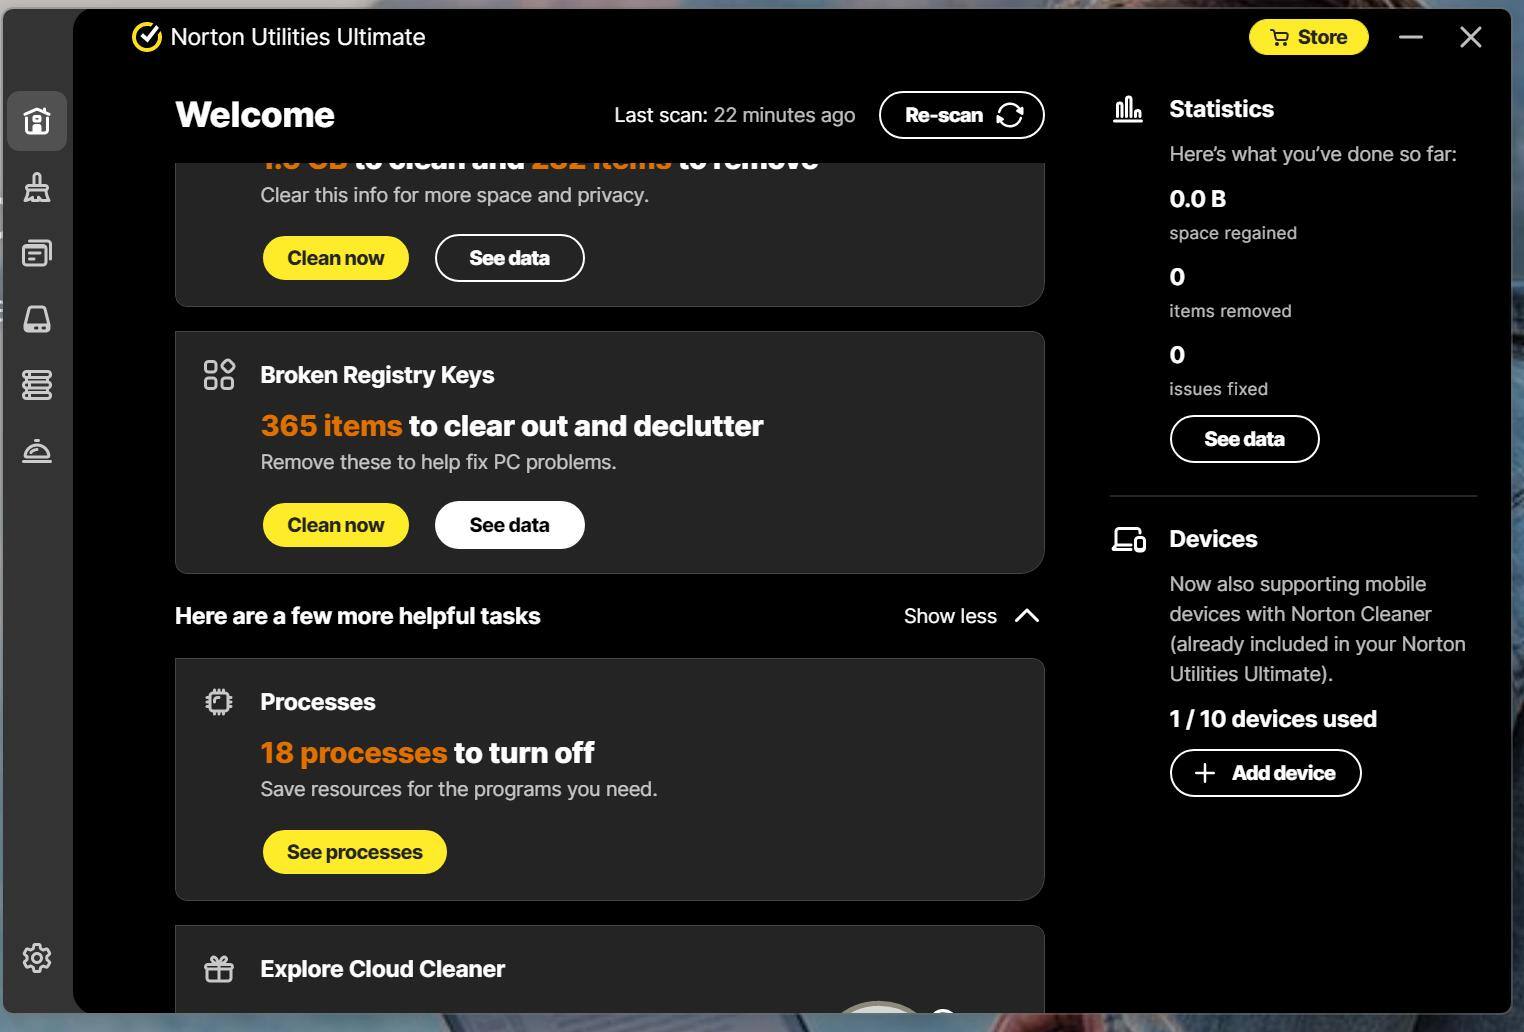The height and width of the screenshot is (1032, 1524).
Task: Select the stacked layers sidebar icon
Action: [x=37, y=385]
